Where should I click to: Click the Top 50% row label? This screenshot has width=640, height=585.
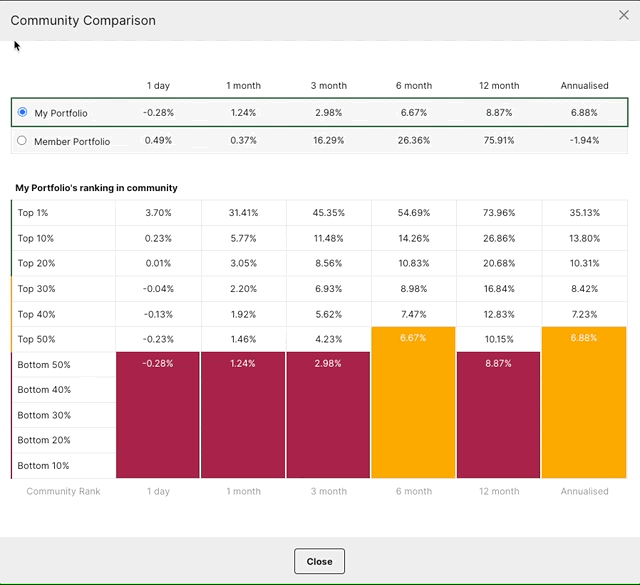pyautogui.click(x=36, y=339)
